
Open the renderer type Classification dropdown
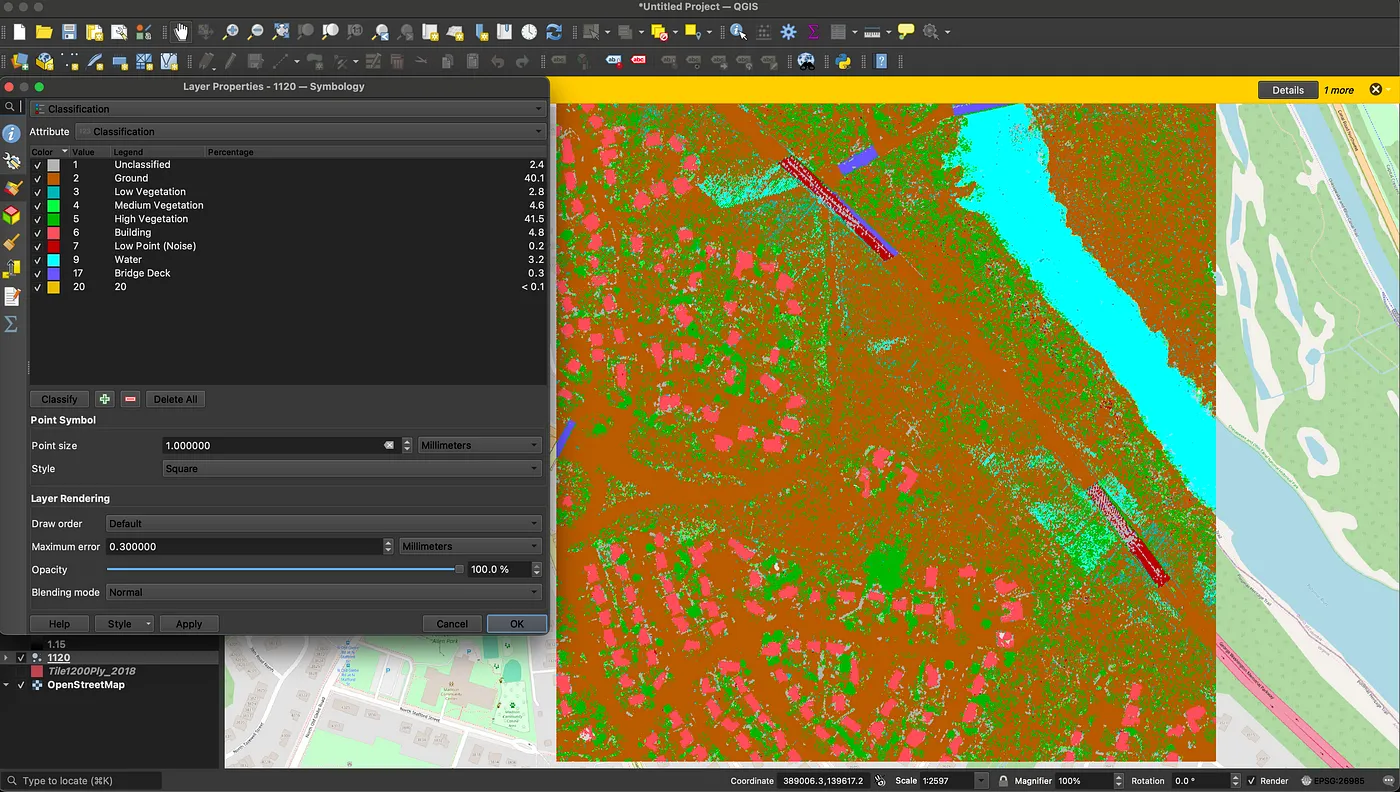pyautogui.click(x=288, y=109)
